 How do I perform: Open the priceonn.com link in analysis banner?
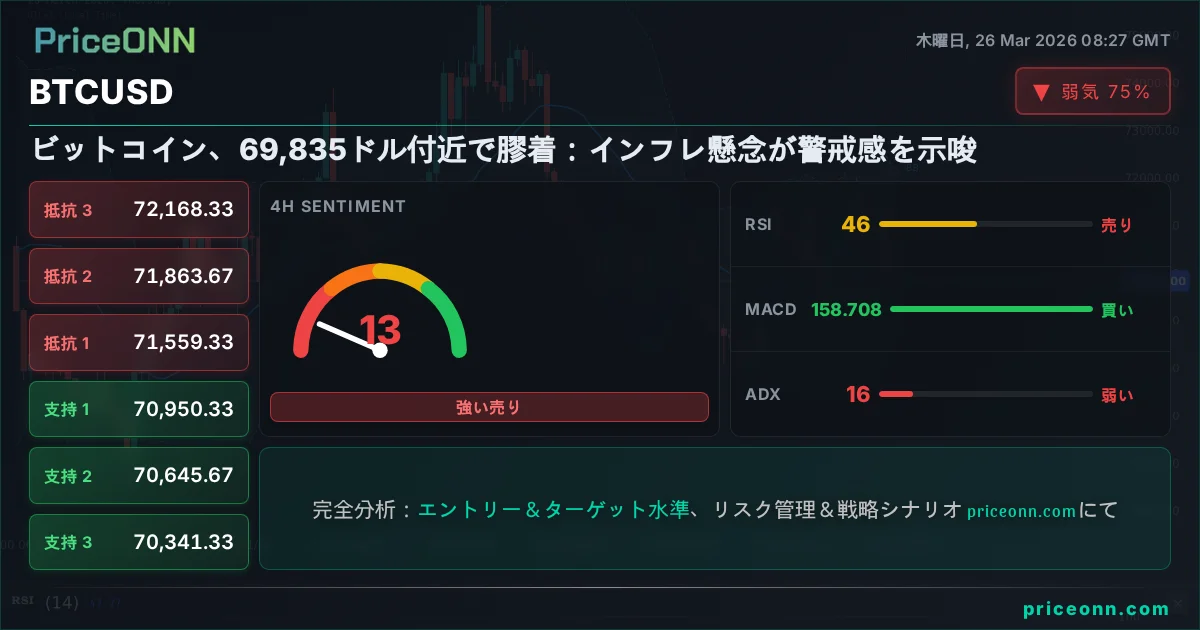point(1021,511)
